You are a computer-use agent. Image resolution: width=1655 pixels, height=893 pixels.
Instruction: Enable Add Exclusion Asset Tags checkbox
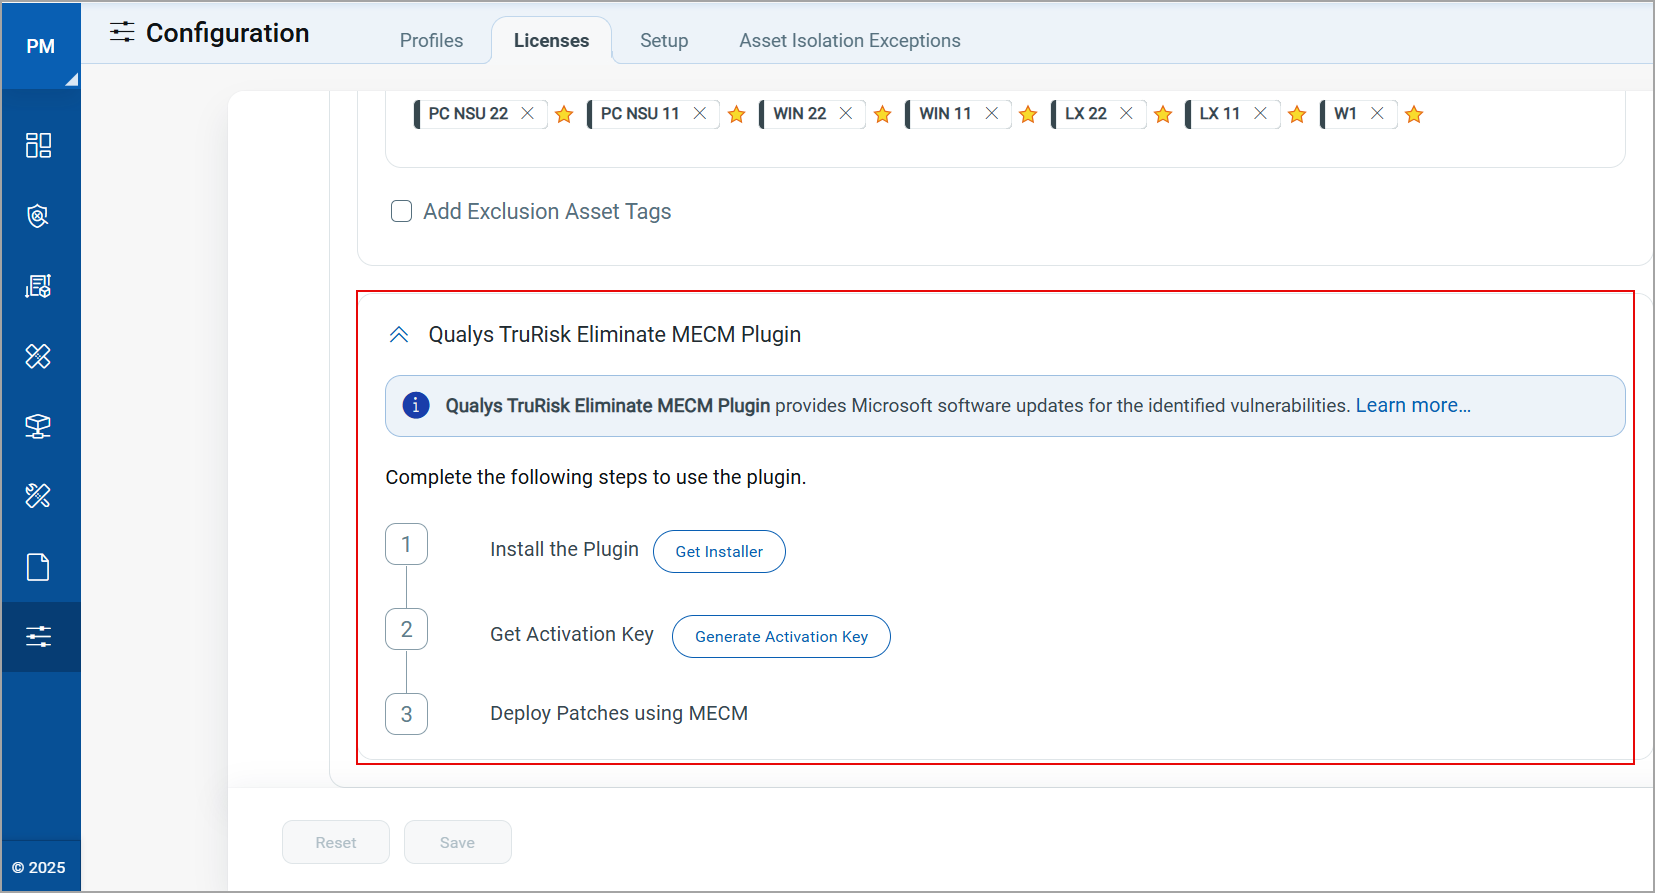[401, 211]
